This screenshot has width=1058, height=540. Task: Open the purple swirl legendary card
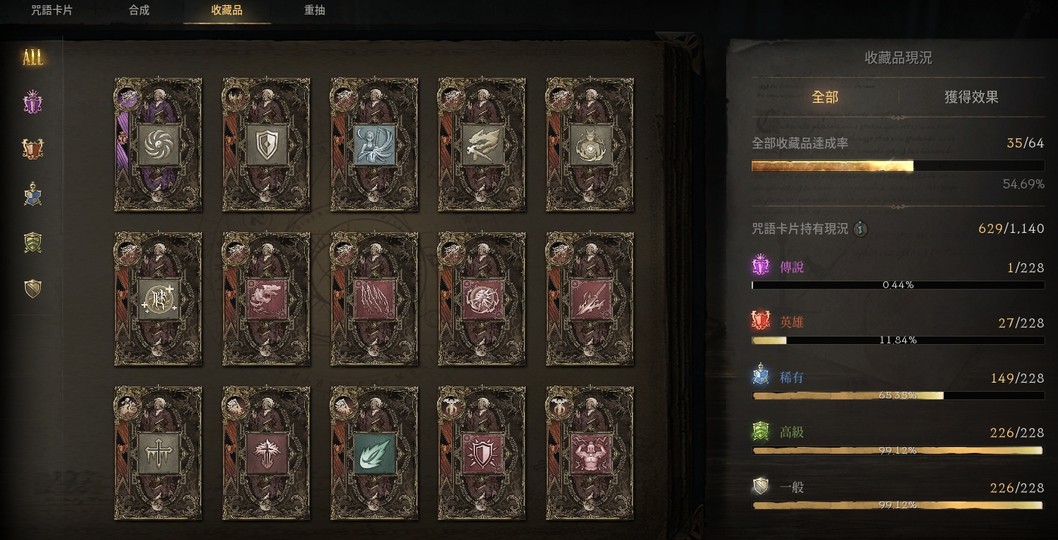pyautogui.click(x=158, y=144)
